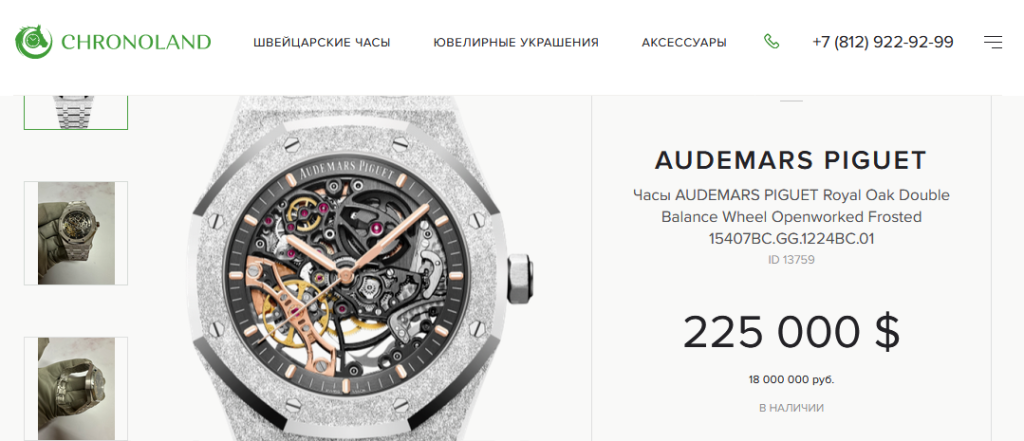Click the 18 000 000 руб. price
1024x441 pixels.
coord(791,380)
